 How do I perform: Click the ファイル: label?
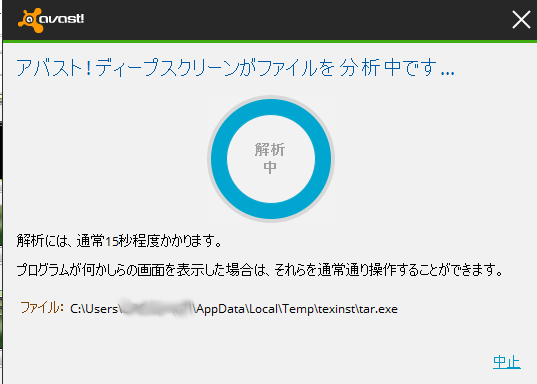(42, 307)
